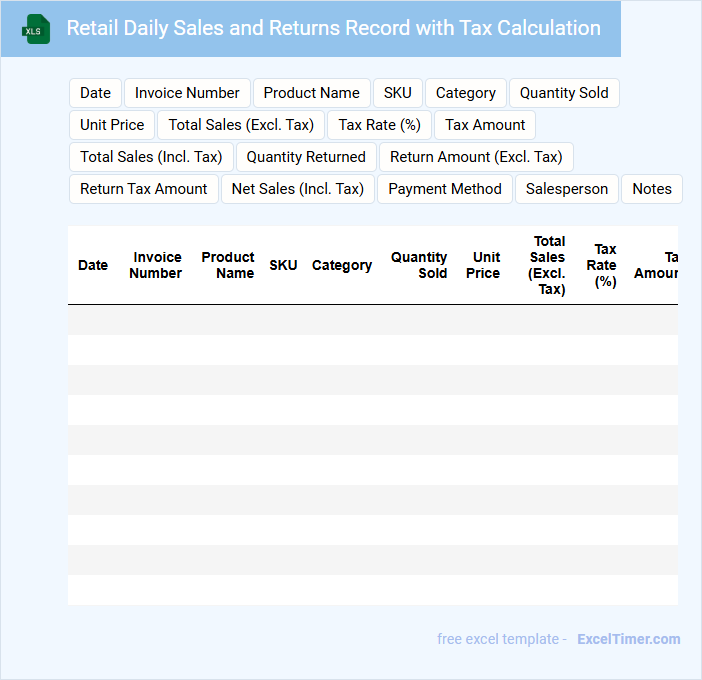This screenshot has width=702, height=680.
Task: Click the Quantity Returned tag
Action: pyautogui.click(x=306, y=157)
